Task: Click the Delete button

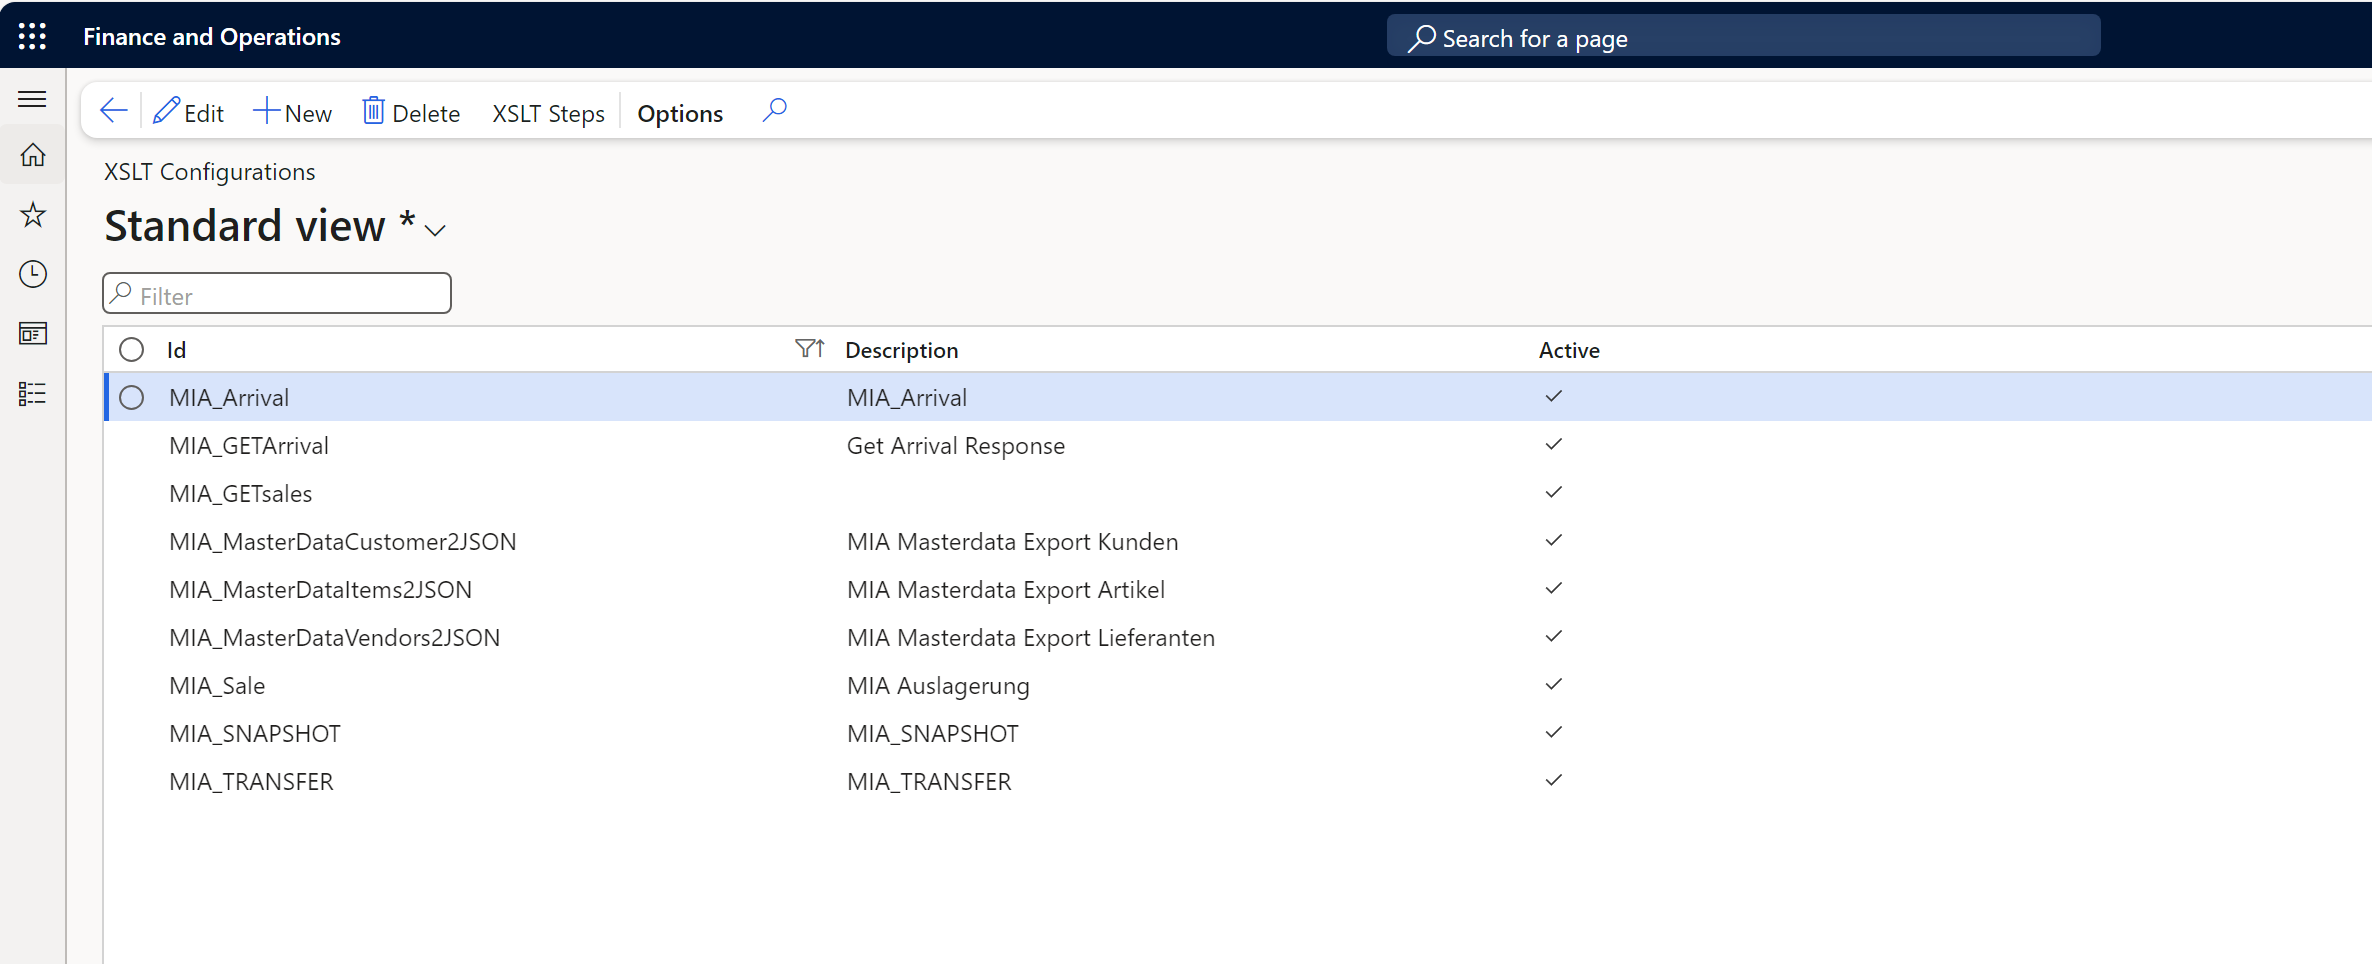Action: 411,113
